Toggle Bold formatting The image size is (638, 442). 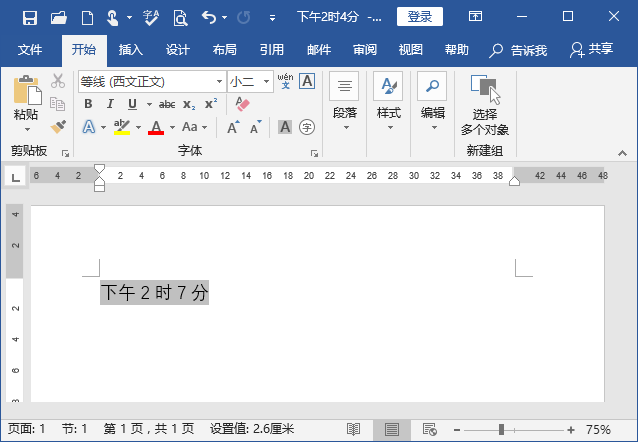88,104
